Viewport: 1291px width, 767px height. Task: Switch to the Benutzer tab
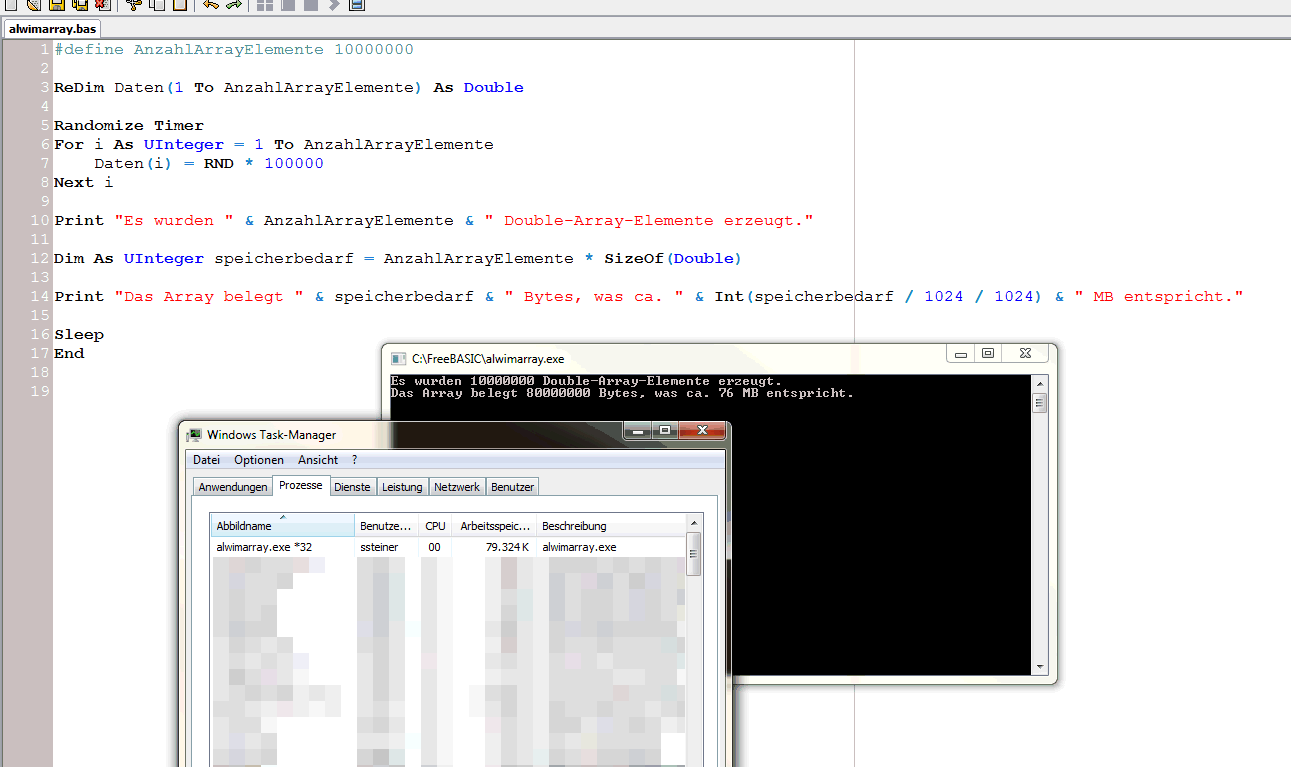coord(512,487)
